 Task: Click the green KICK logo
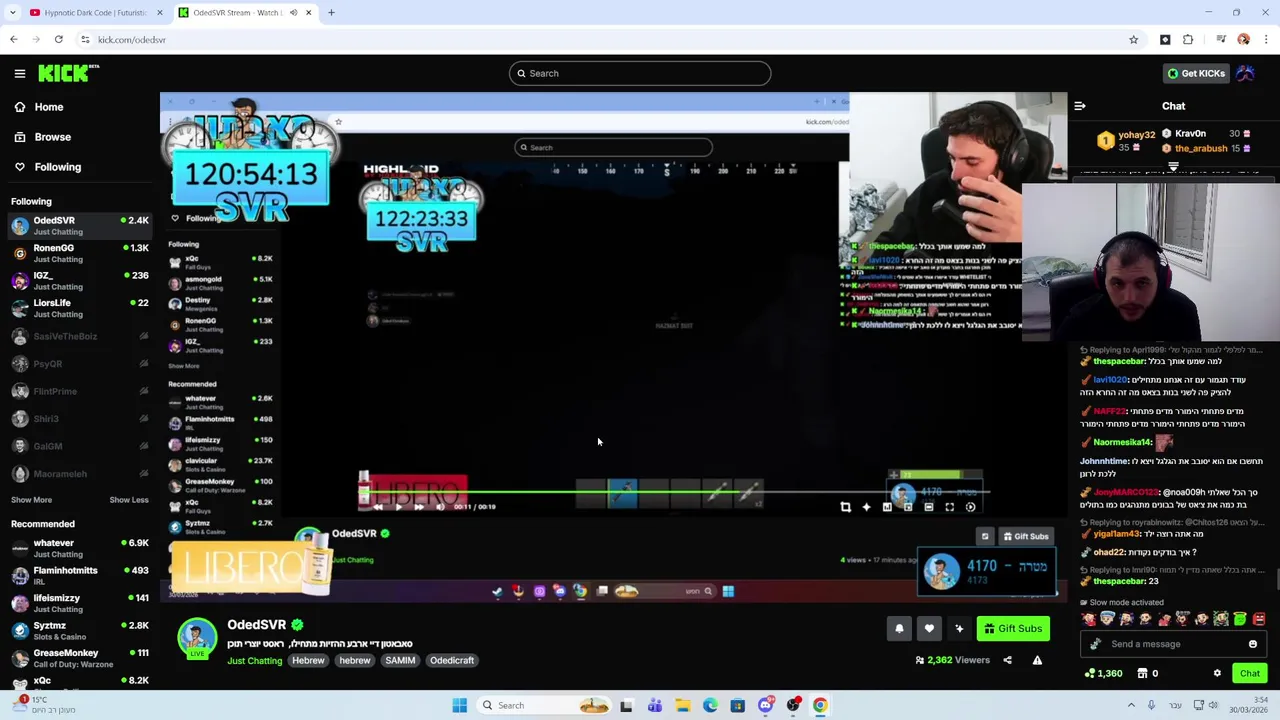pyautogui.click(x=68, y=73)
